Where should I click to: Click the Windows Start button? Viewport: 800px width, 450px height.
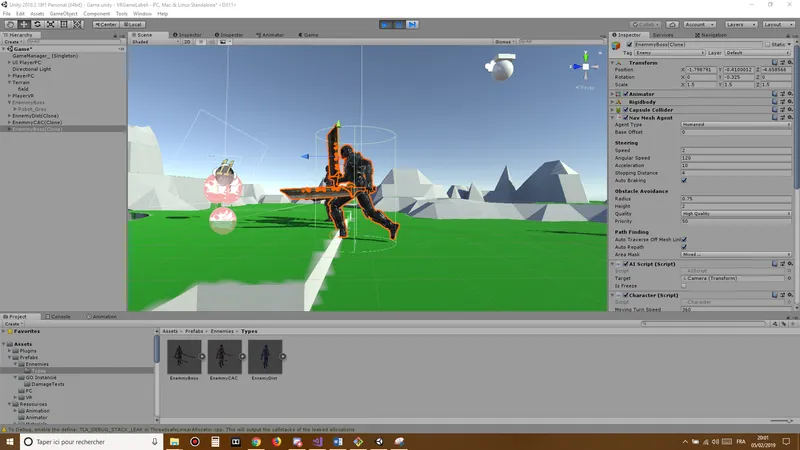(10, 442)
